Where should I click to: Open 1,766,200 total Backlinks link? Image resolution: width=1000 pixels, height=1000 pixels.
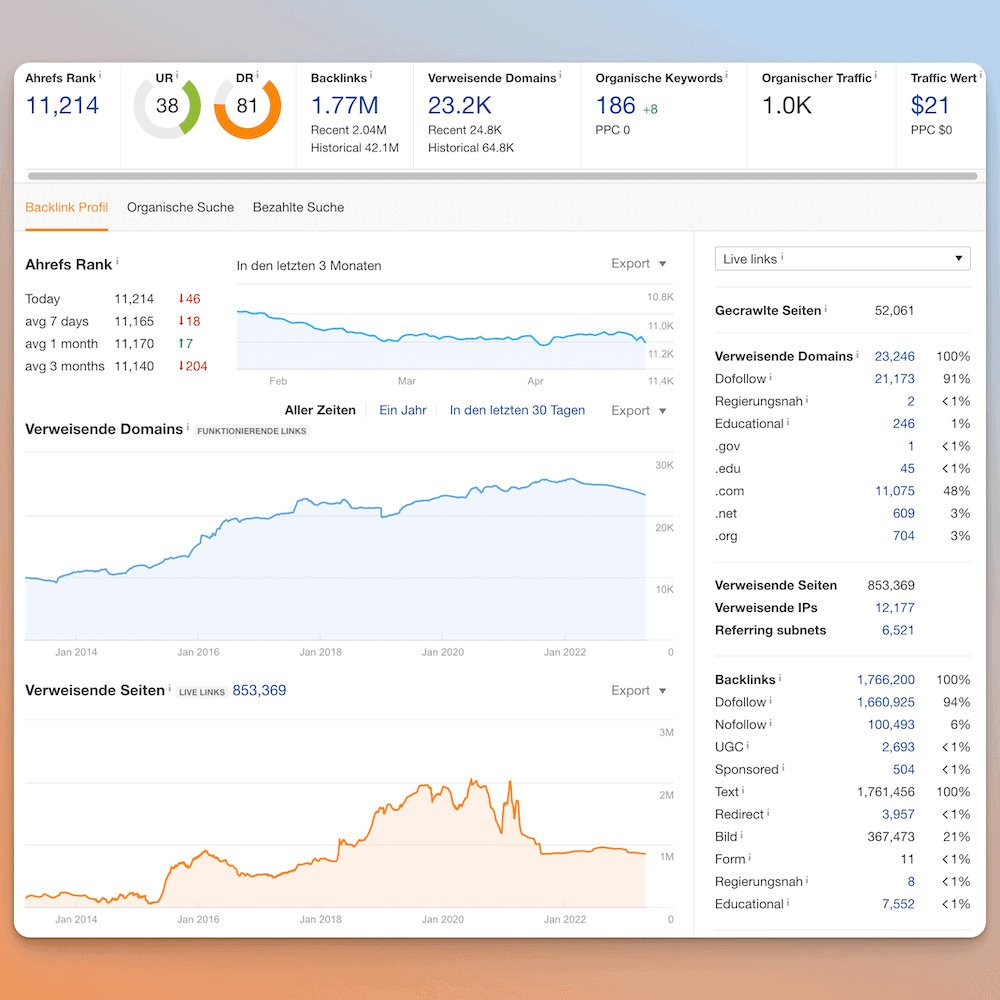pos(885,680)
